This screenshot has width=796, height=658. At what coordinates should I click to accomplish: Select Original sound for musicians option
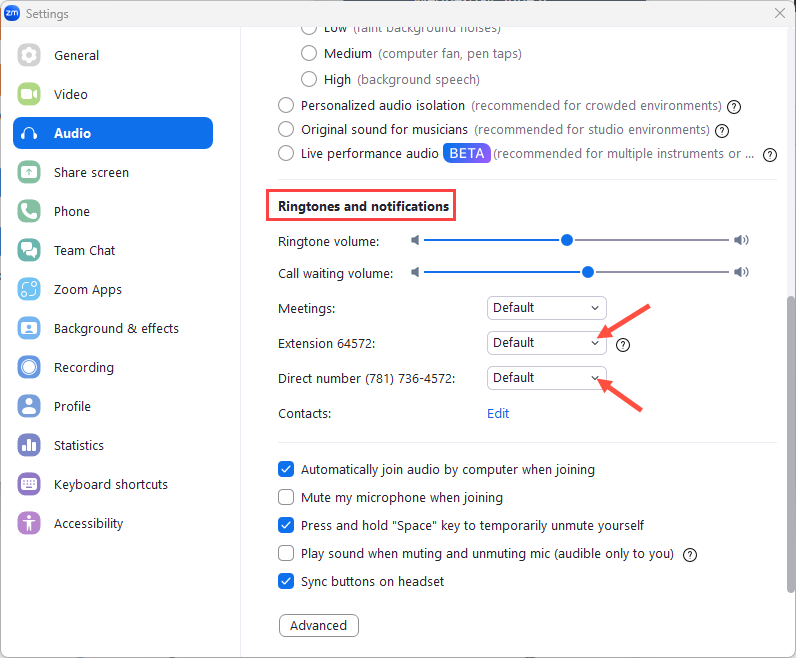(x=286, y=129)
